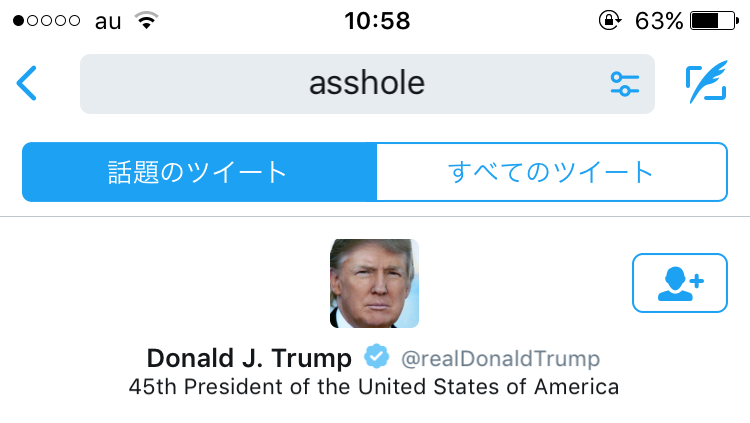
Task: Compose a new tweet with feather icon
Action: click(706, 84)
